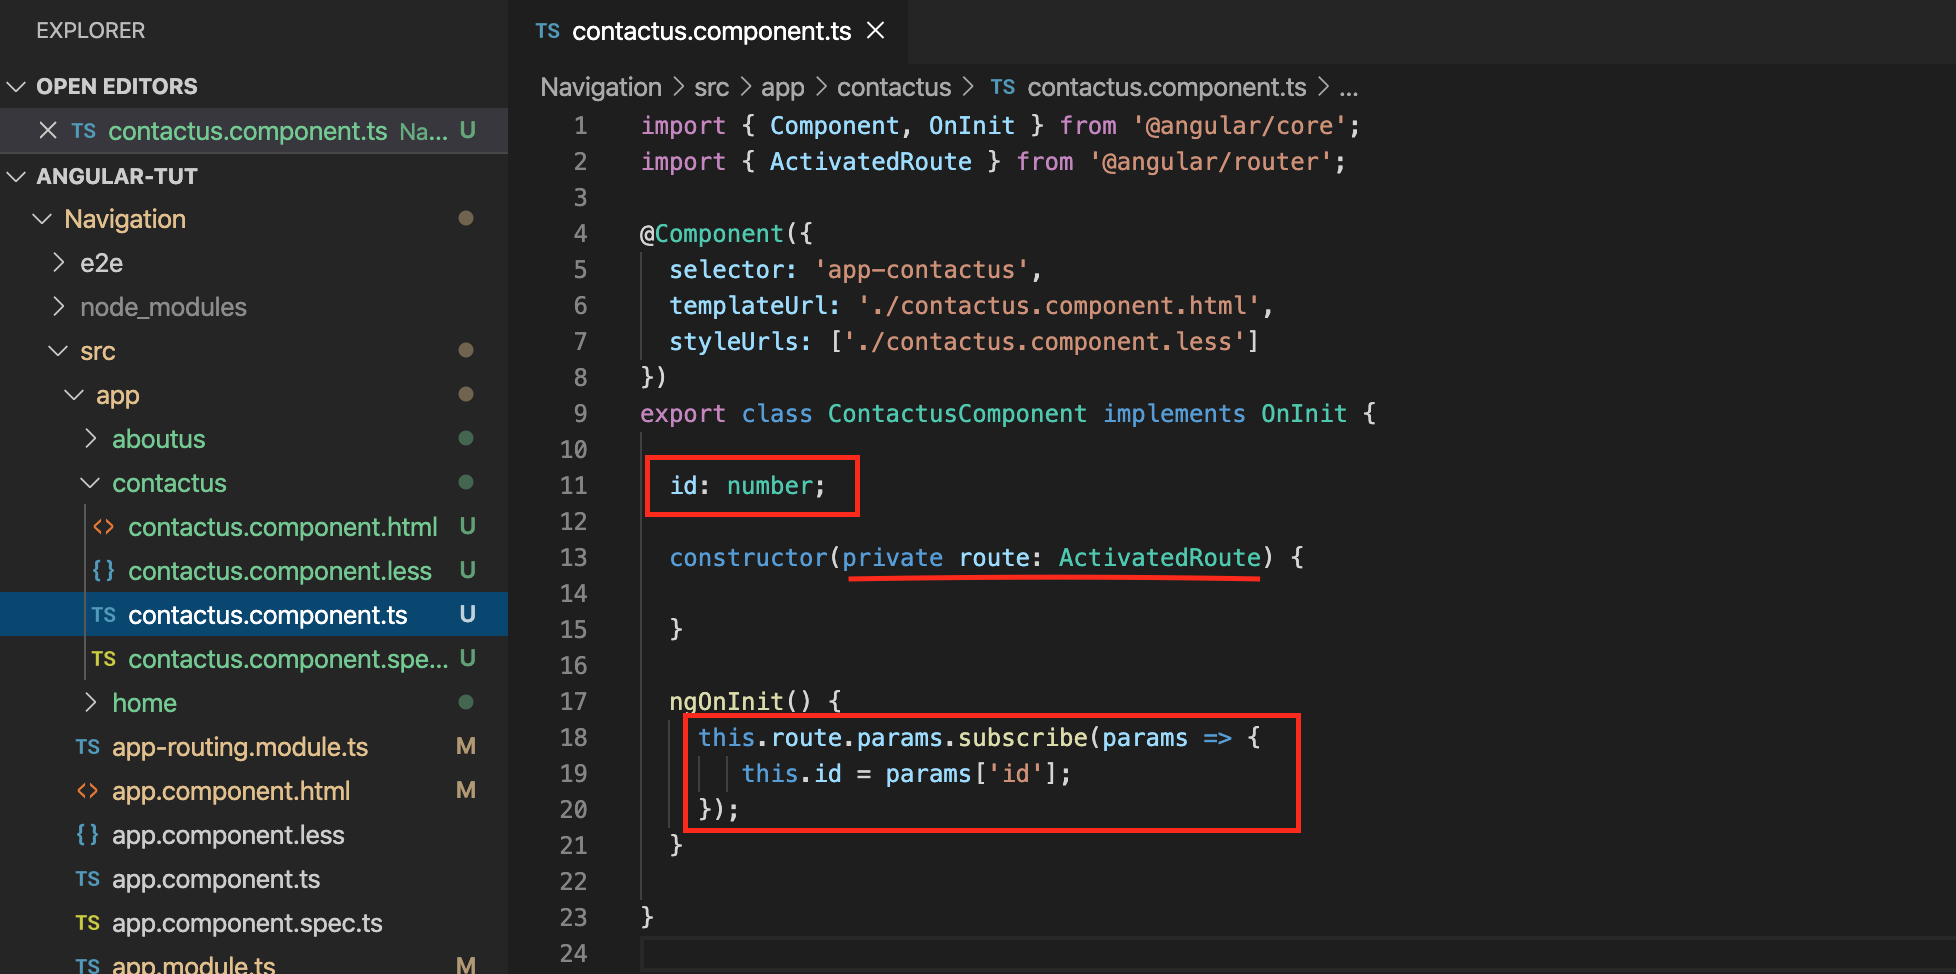Expand the home folder
Screen dimensions: 1956x974
[x=90, y=703]
